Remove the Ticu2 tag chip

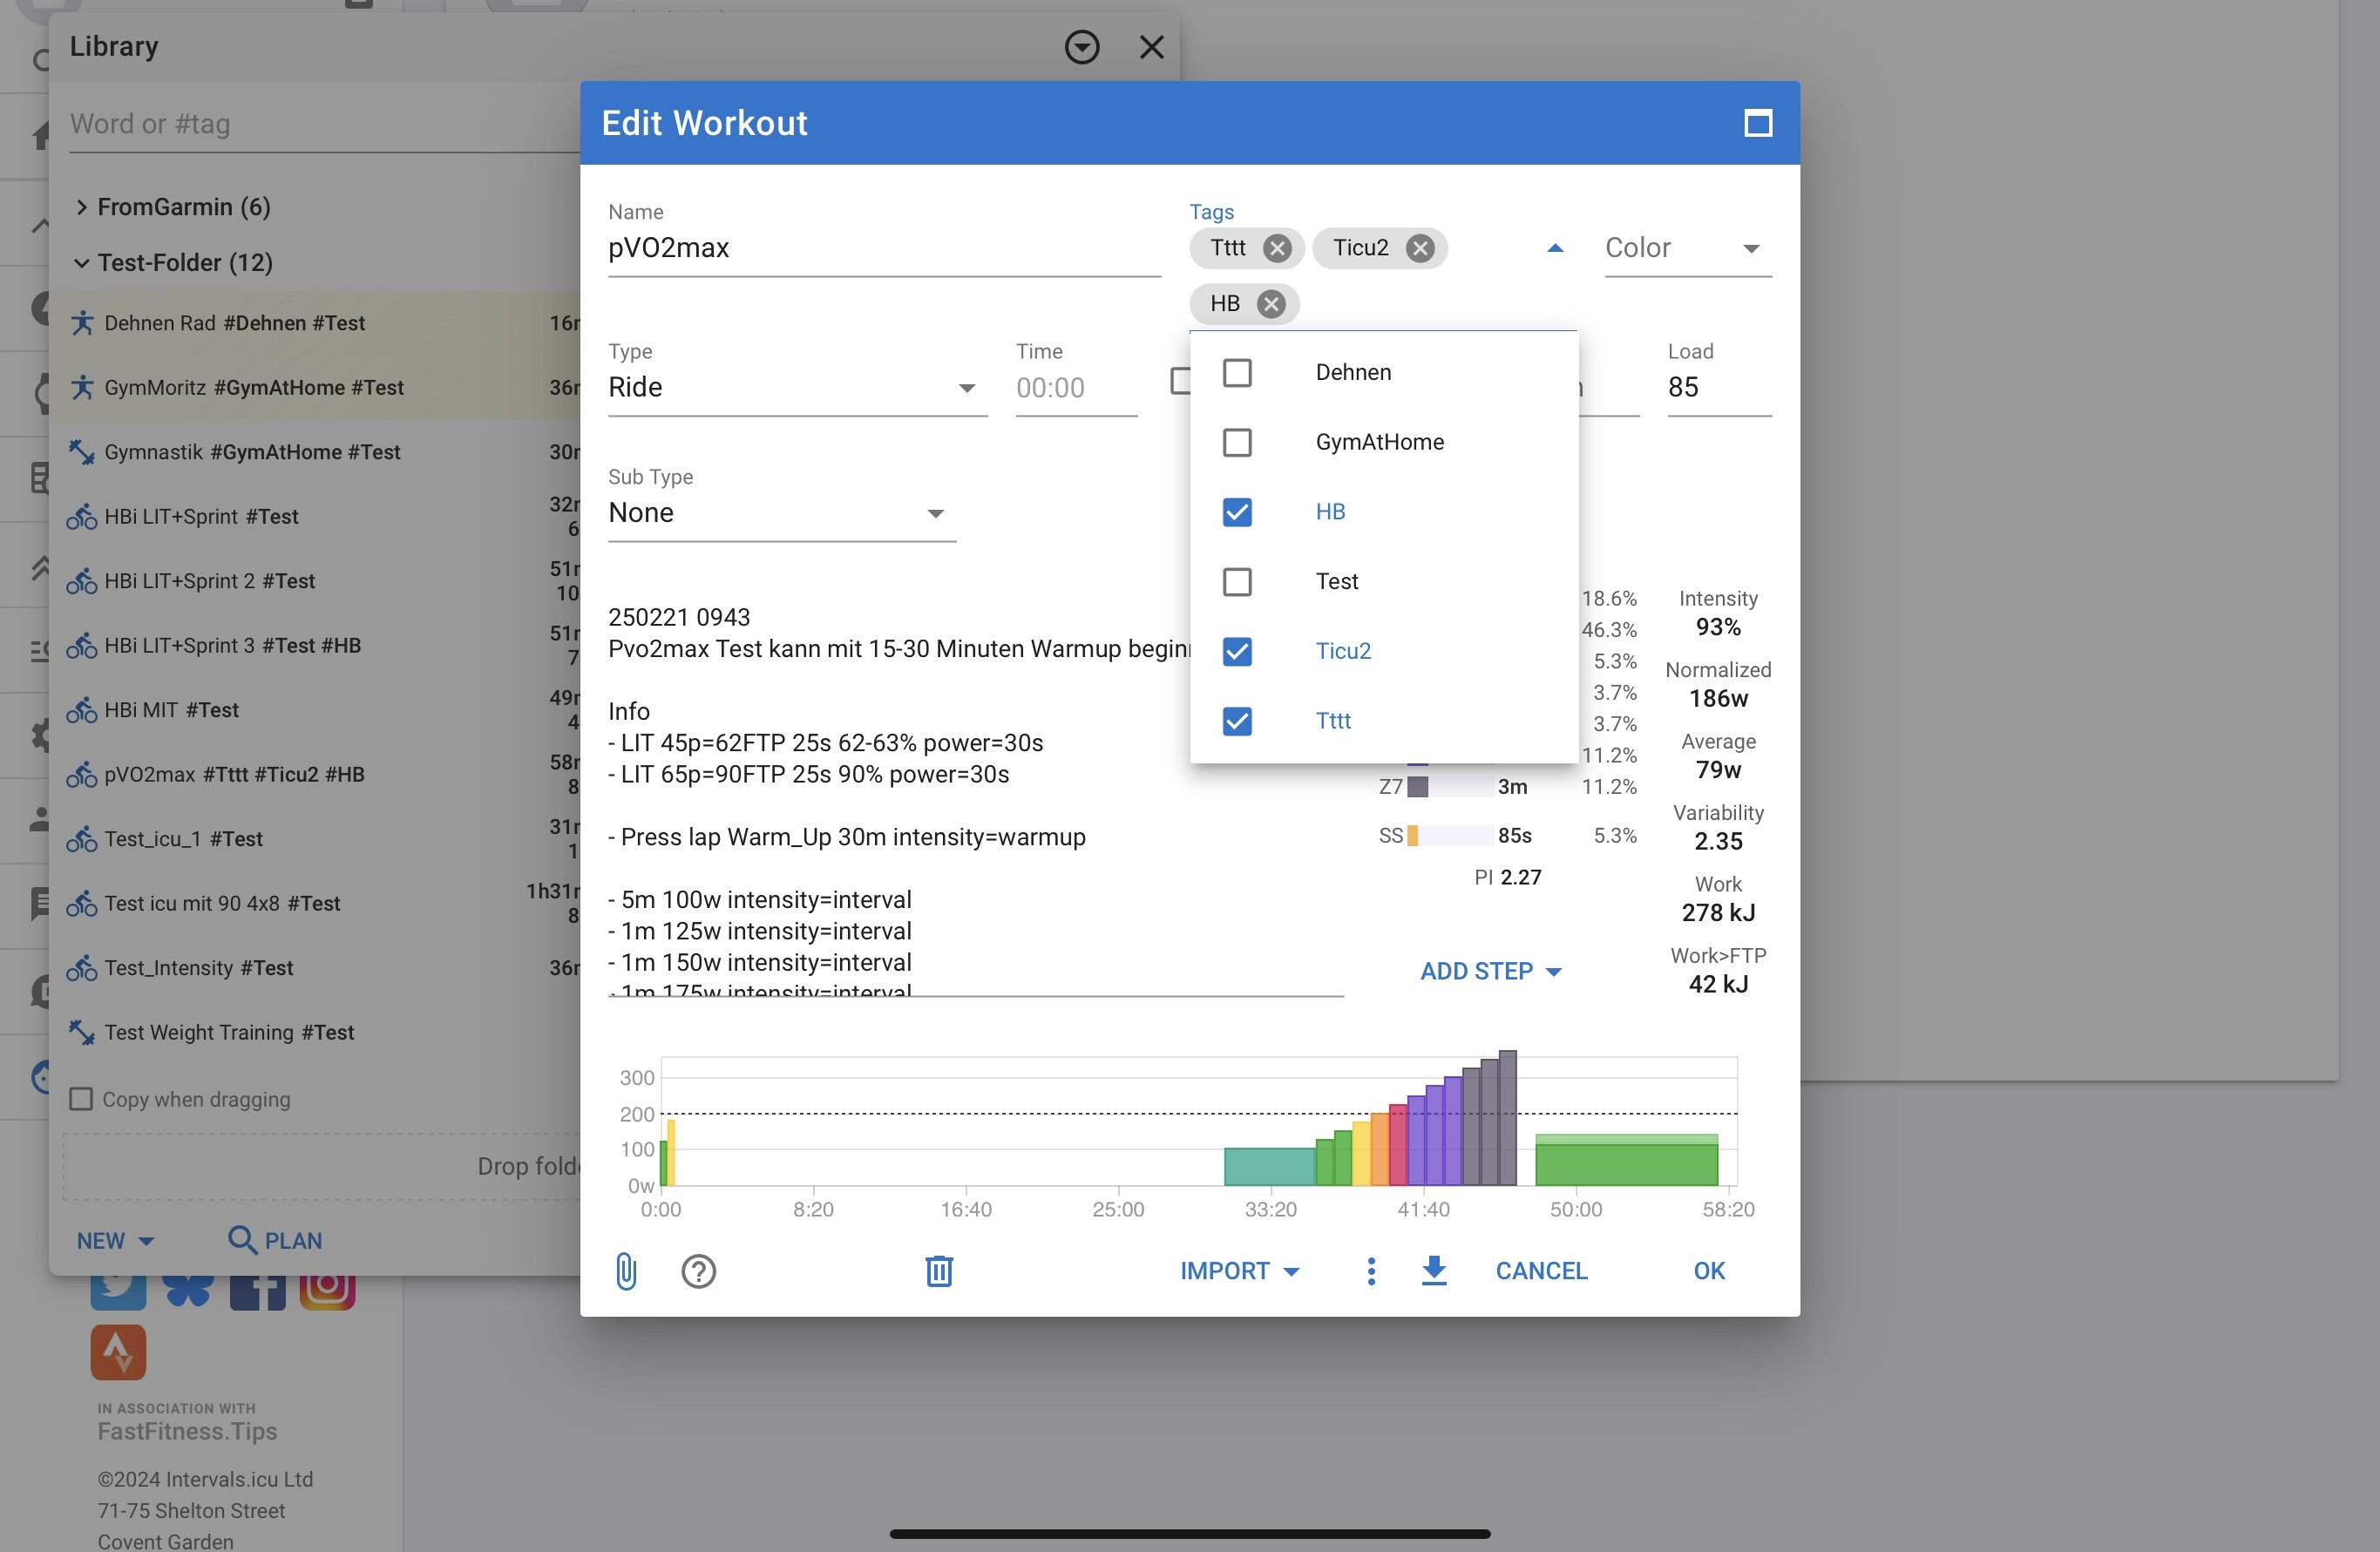[1419, 248]
